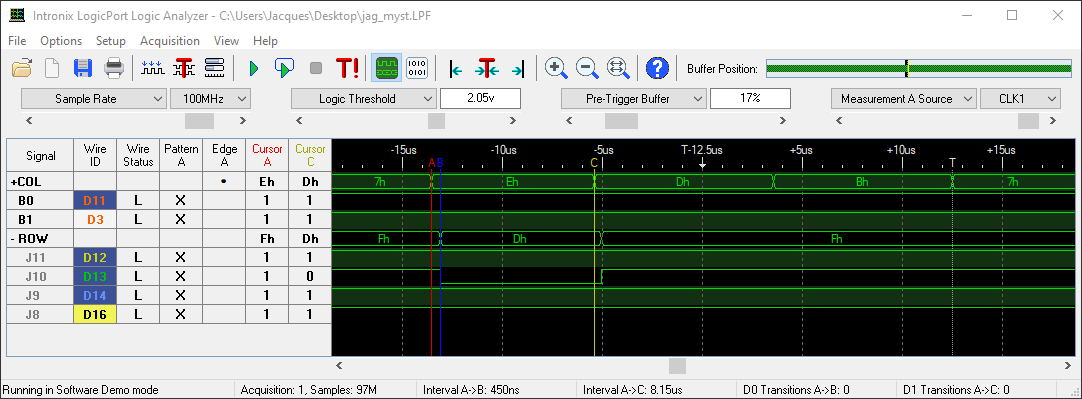1082x399 pixels.
Task: Start repetitive acquisition with the looped play icon
Action: pos(284,68)
